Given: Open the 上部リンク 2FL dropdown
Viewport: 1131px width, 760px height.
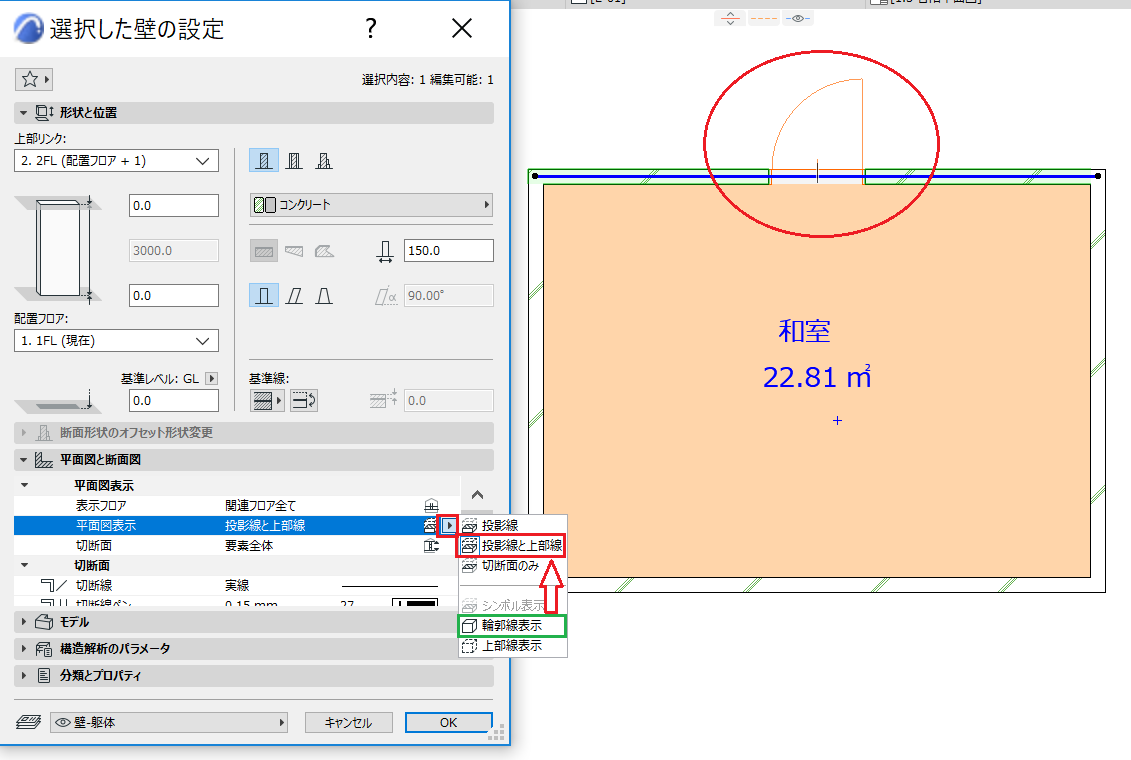Looking at the screenshot, I should click(x=116, y=161).
